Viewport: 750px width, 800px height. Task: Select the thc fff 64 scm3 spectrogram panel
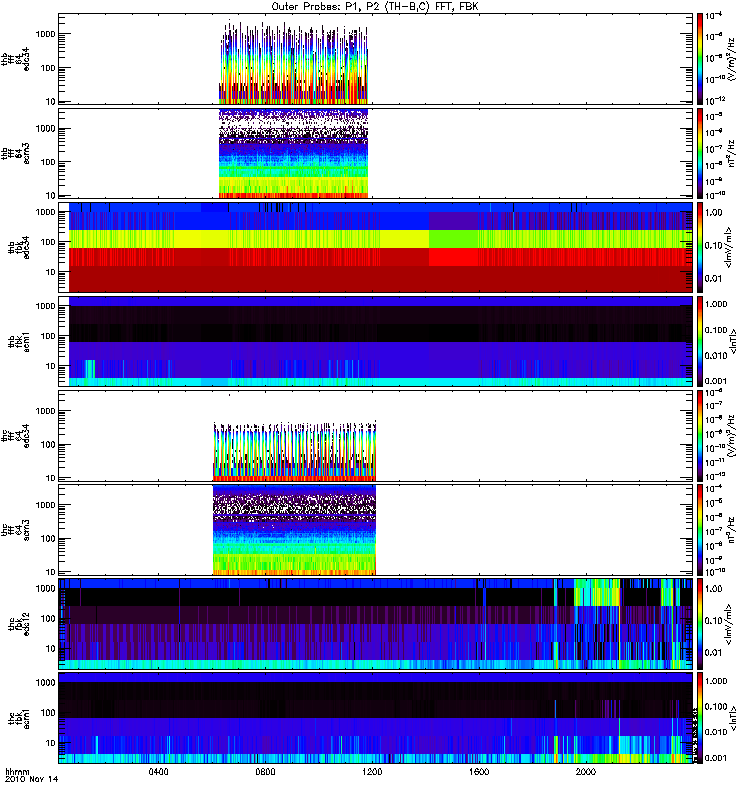pyautogui.click(x=375, y=530)
